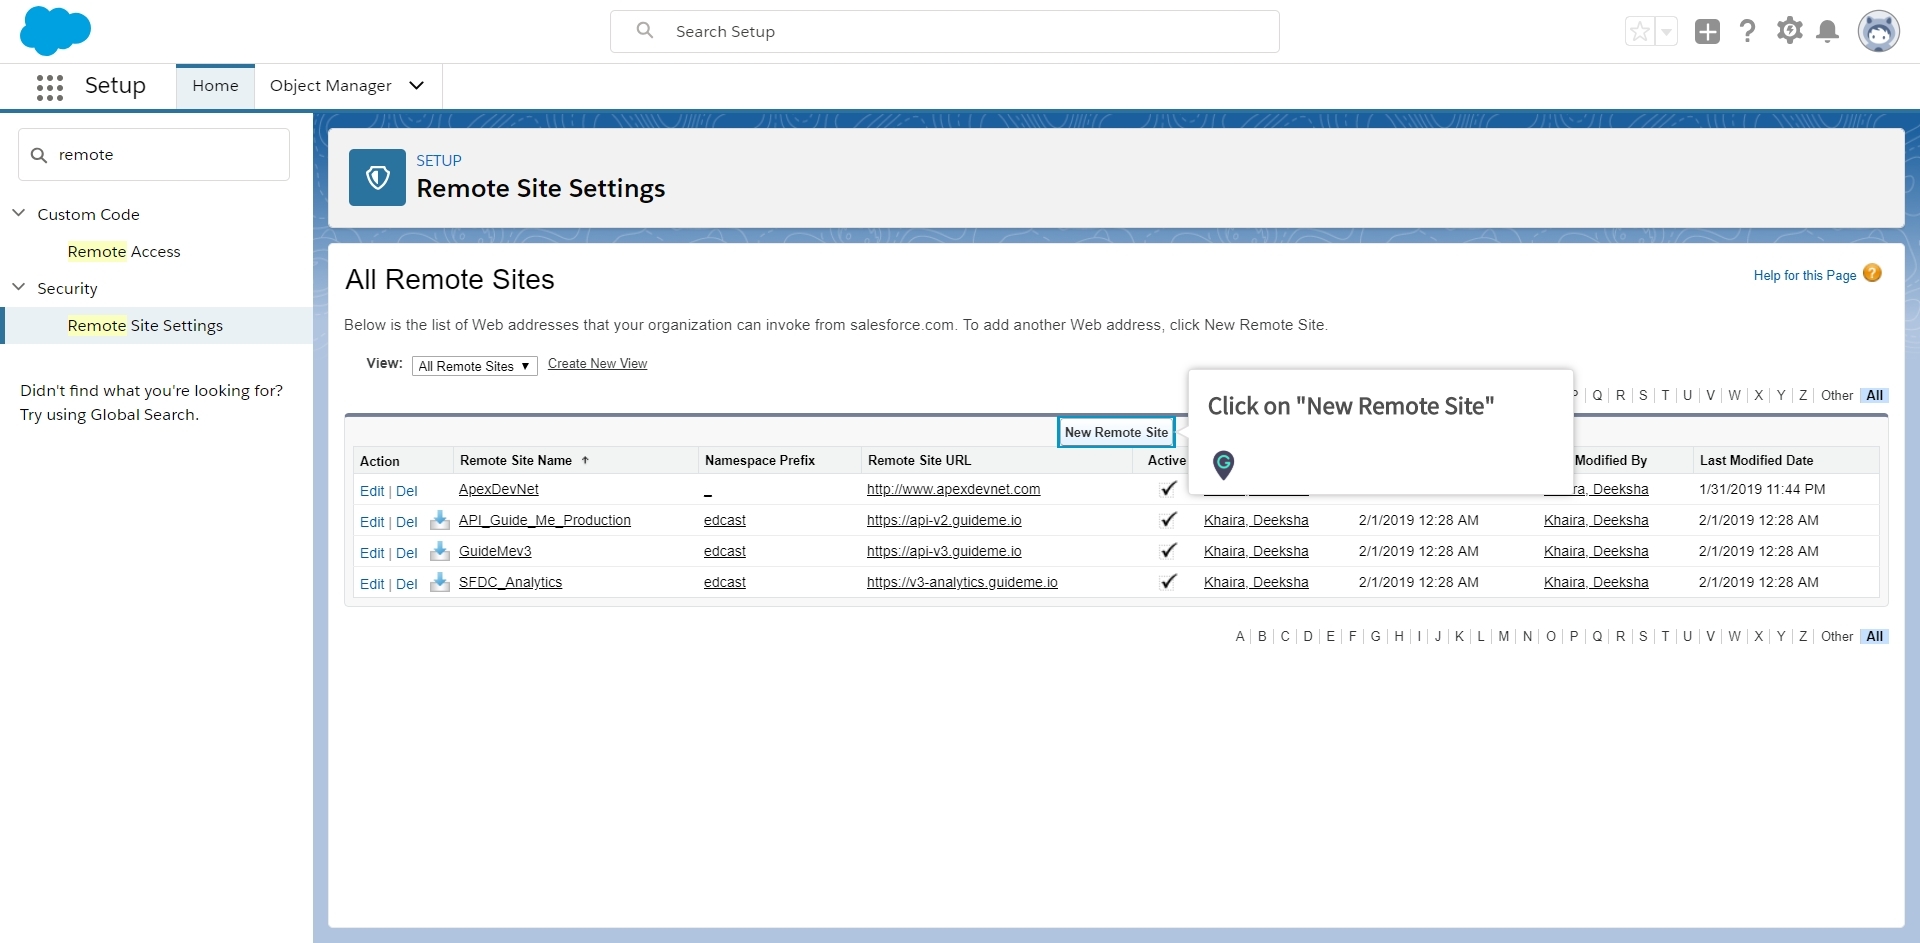Open the GuideMev3 site name link

495,551
